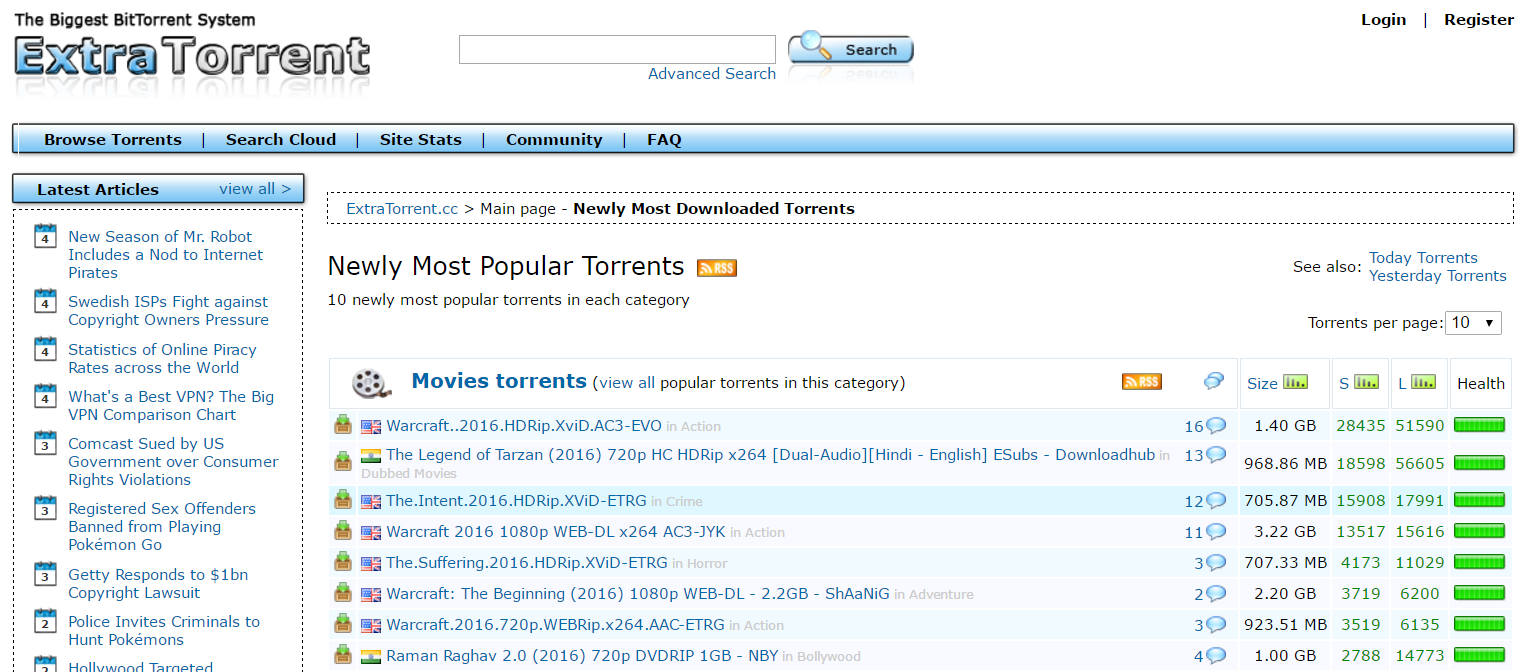
Task: Open comments bubble for Warcraft: The Beginning
Action: 1216,594
